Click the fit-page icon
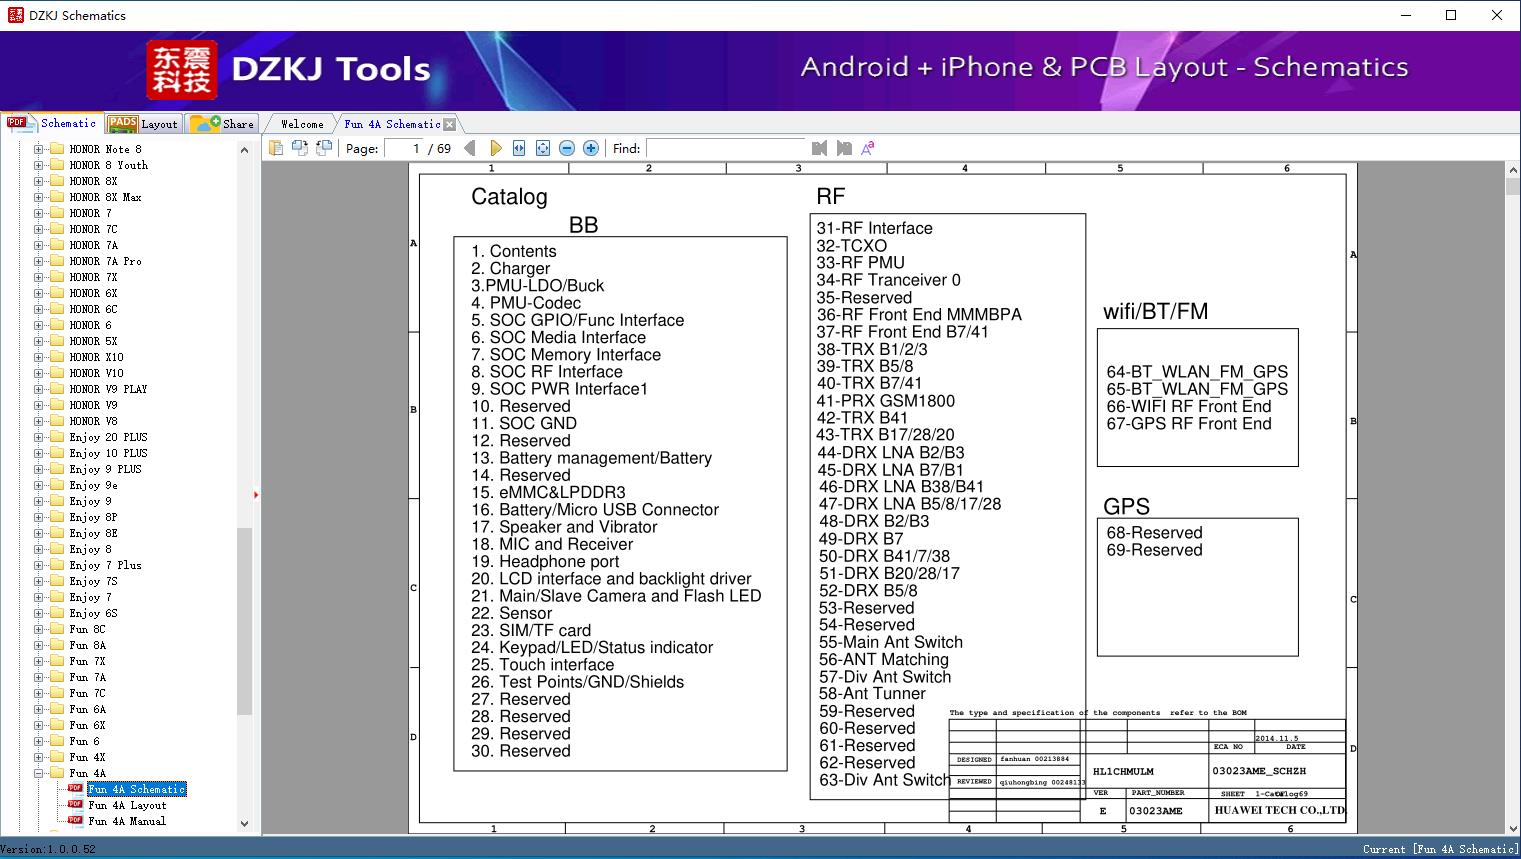This screenshot has height=859, width=1521. point(543,148)
